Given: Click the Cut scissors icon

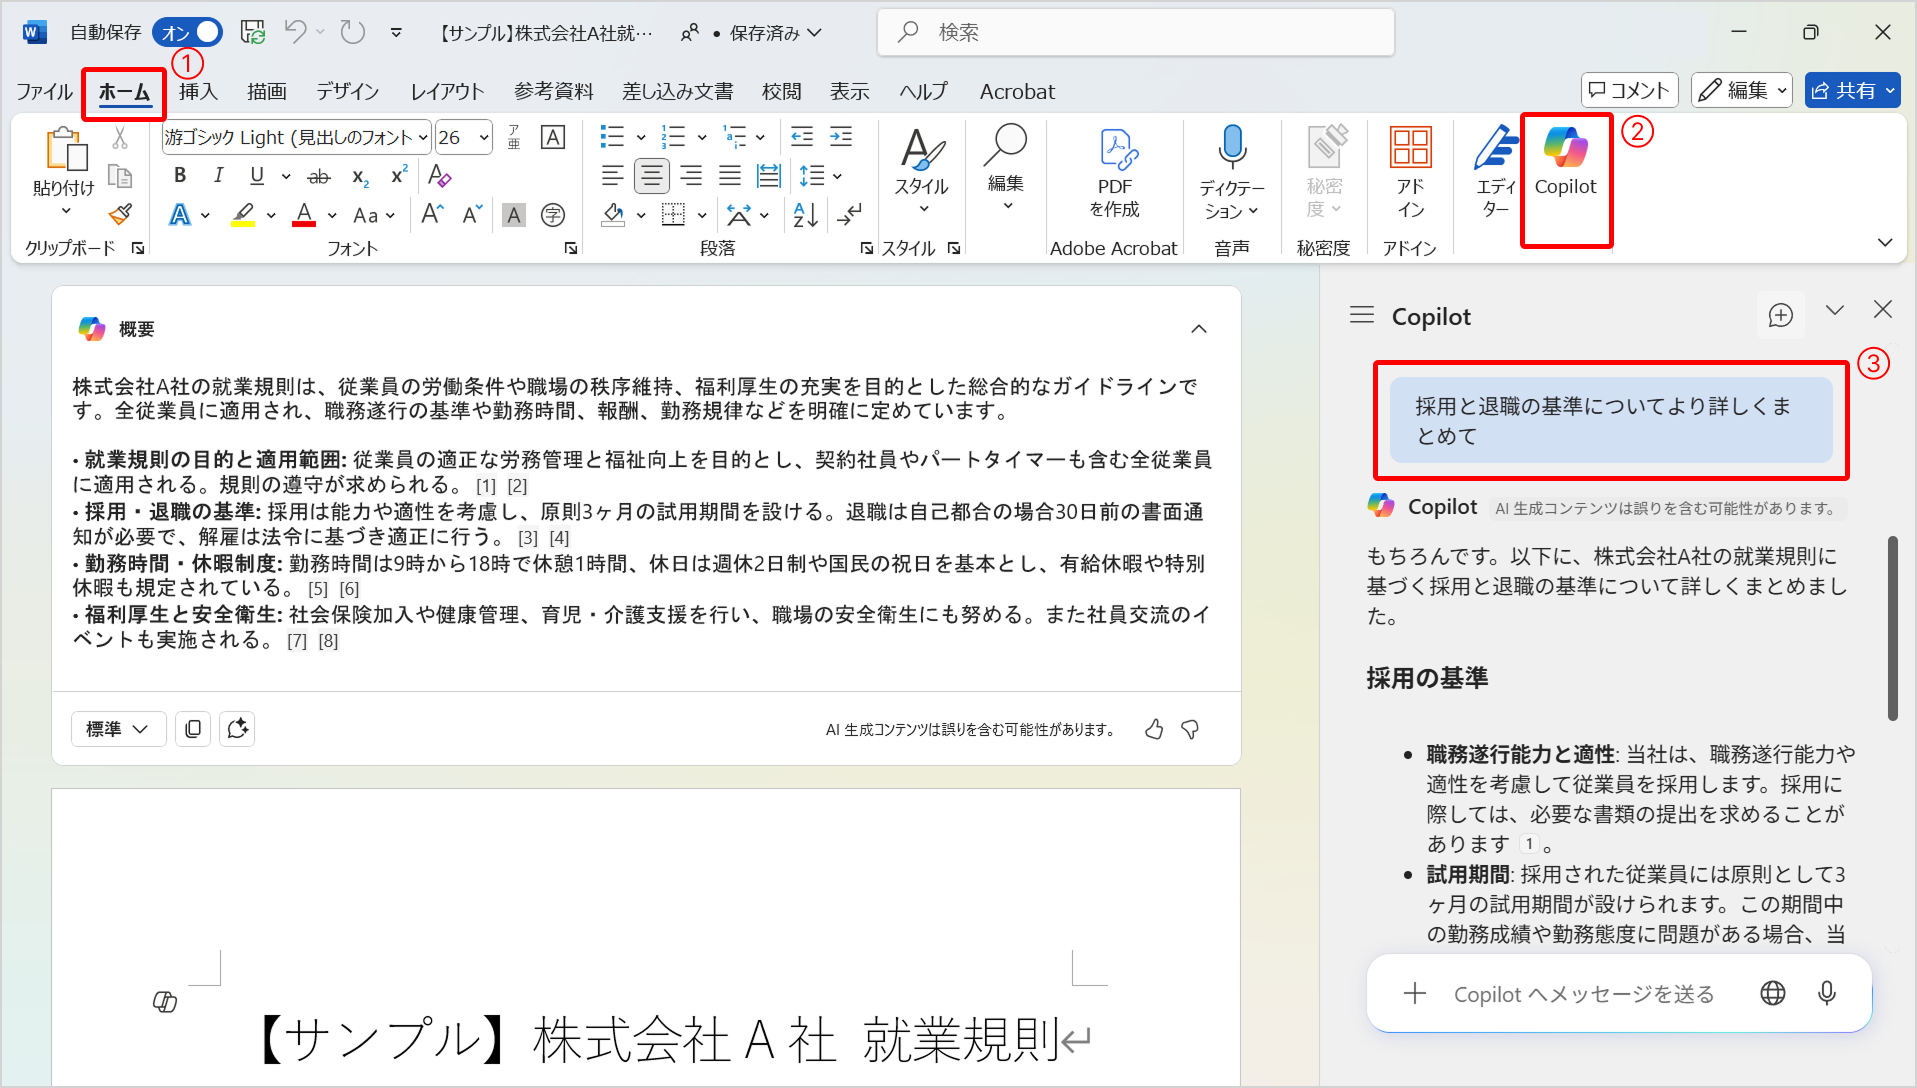Looking at the screenshot, I should click(120, 138).
